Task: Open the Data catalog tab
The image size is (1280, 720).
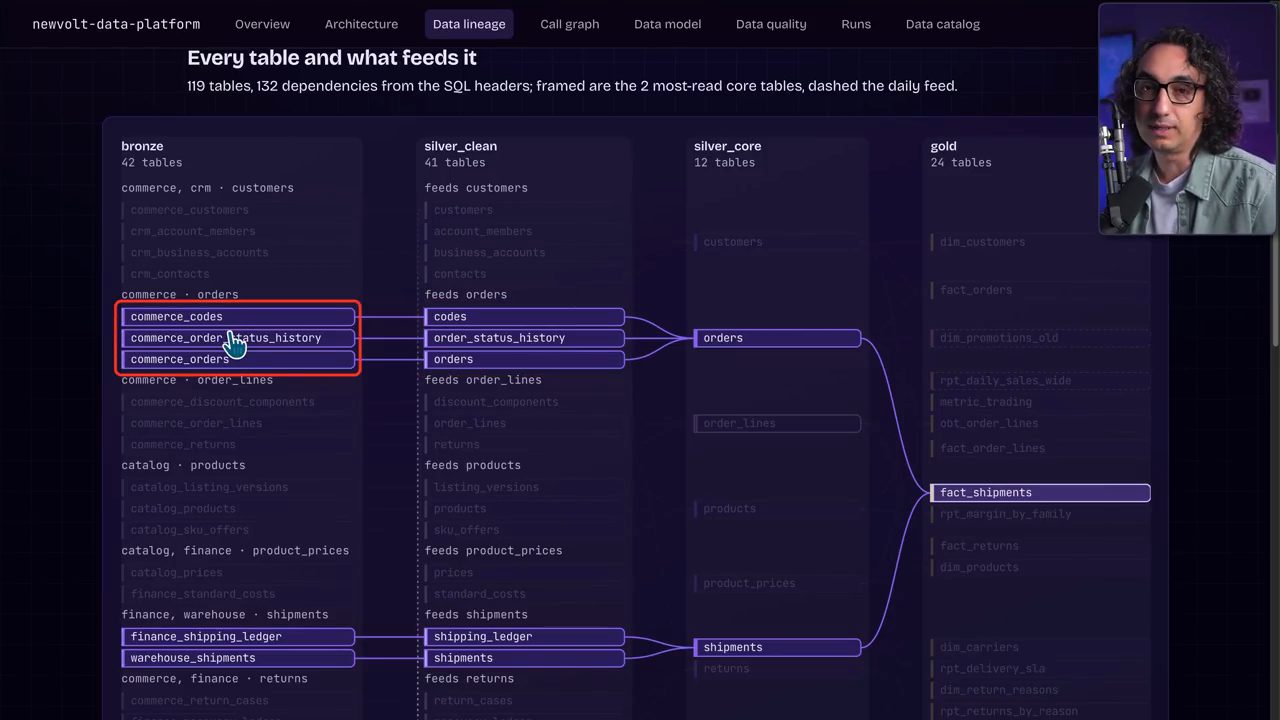Action: pyautogui.click(x=943, y=24)
